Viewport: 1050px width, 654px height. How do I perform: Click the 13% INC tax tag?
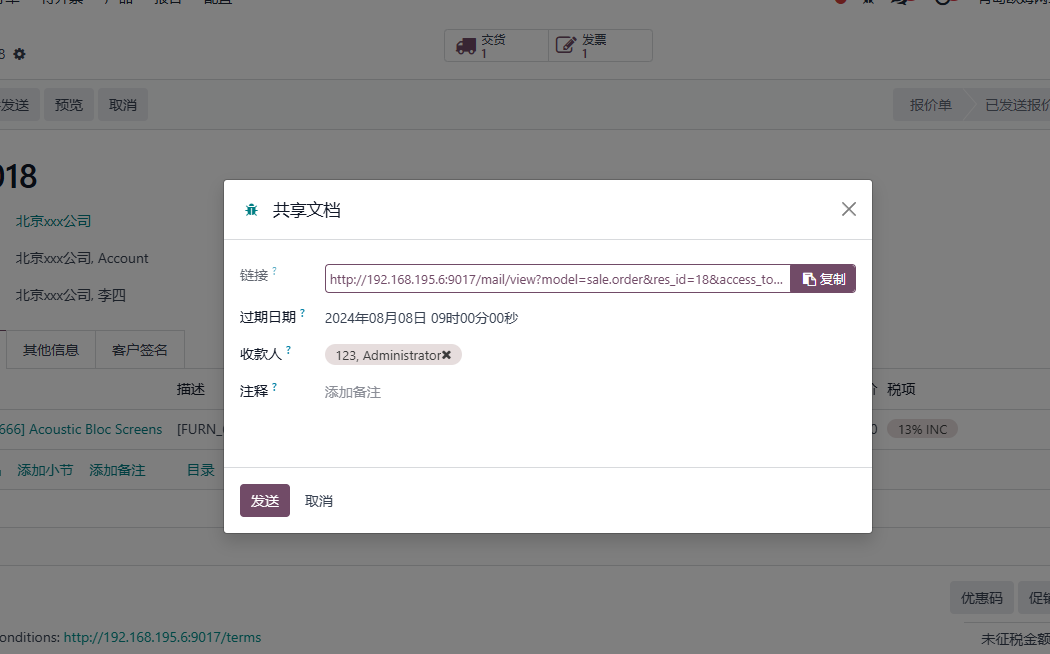click(922, 429)
